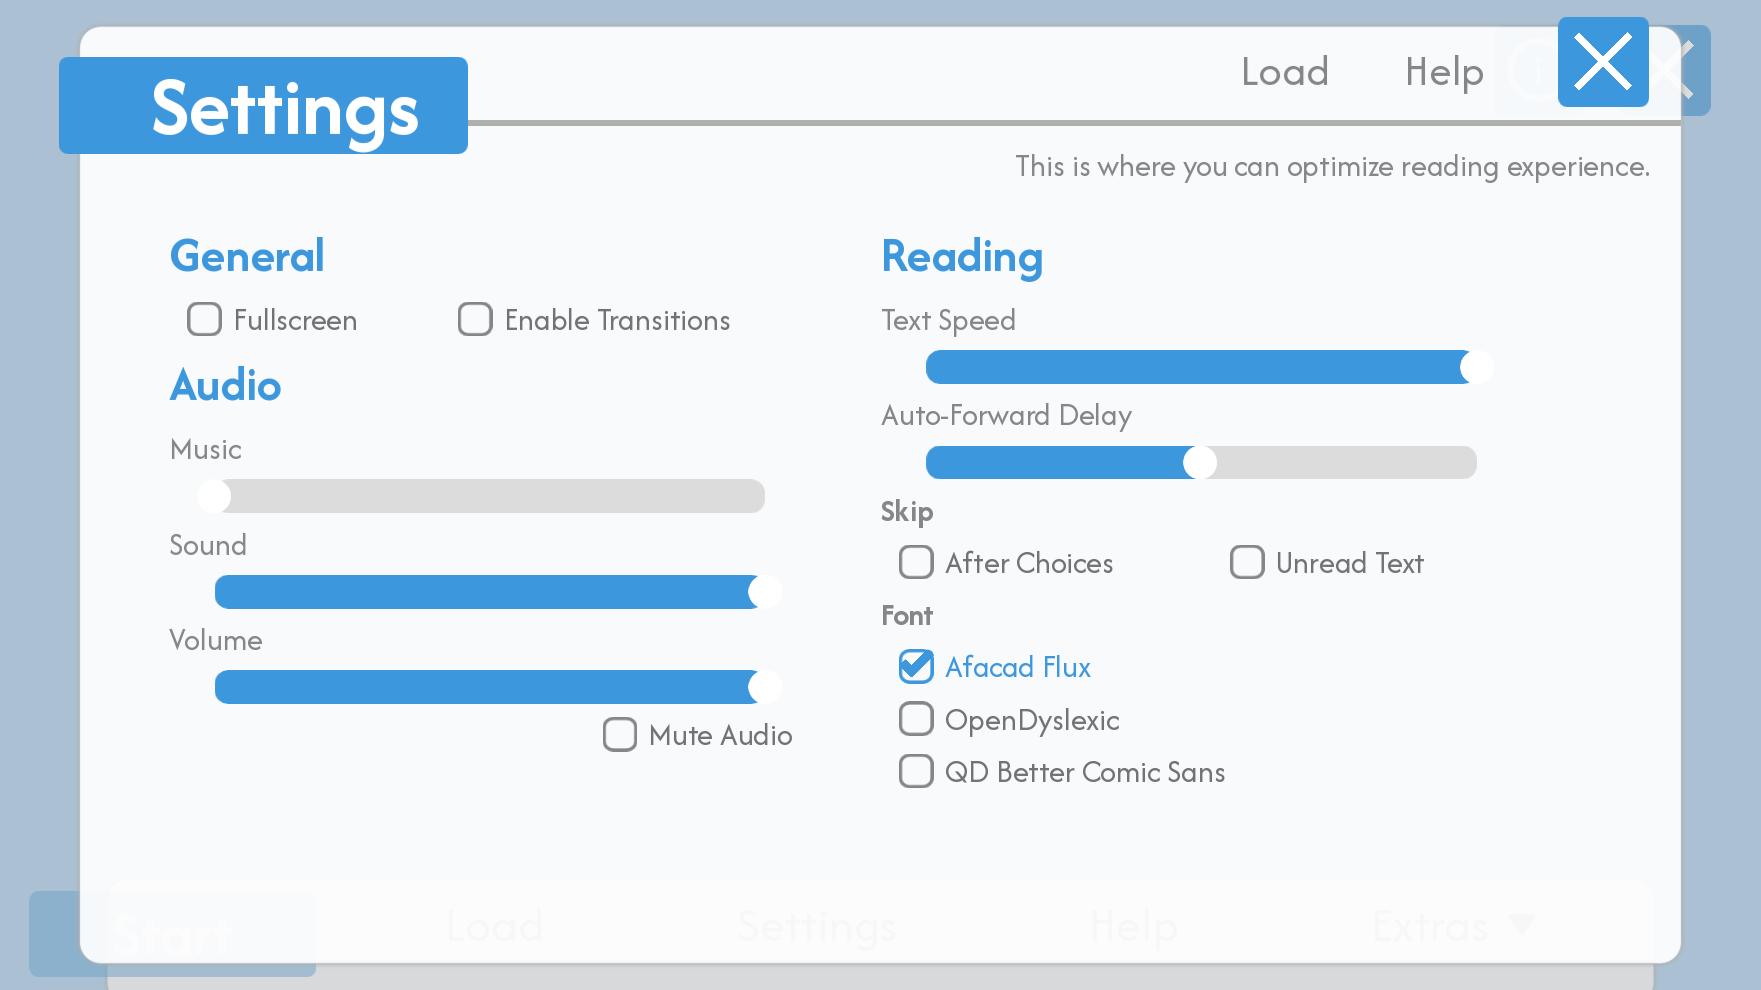Toggle Enable Transitions checkbox
This screenshot has width=1761, height=990.
pos(475,320)
